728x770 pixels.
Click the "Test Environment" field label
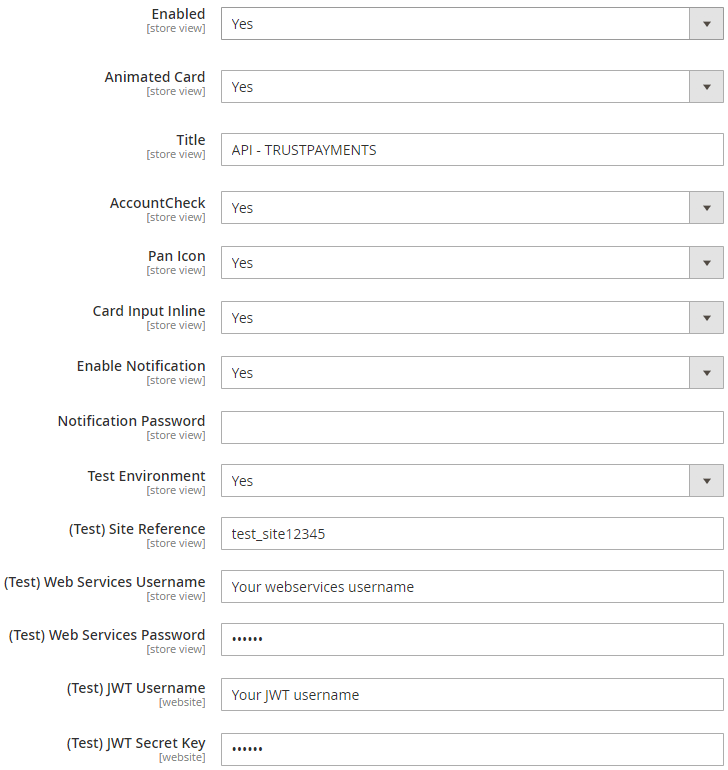click(x=146, y=476)
